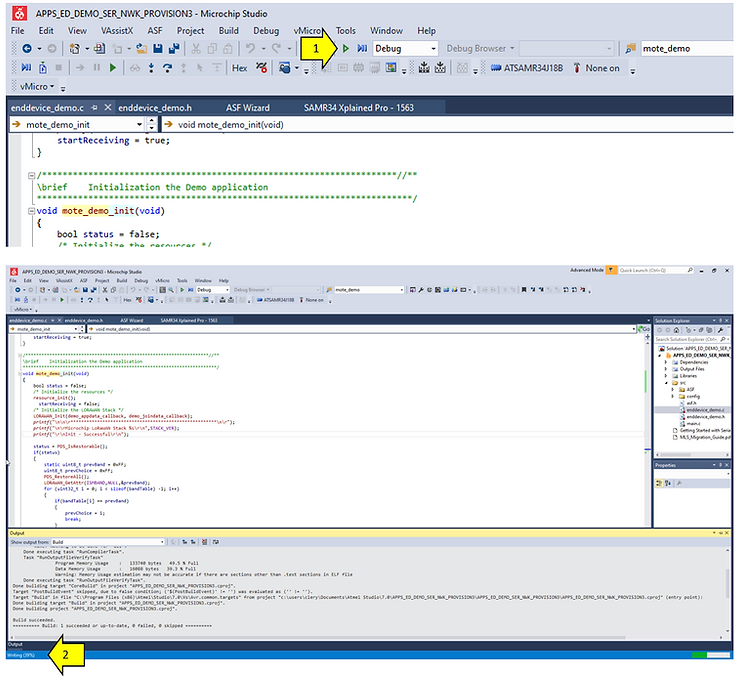Click Redo arrow in enlarged toolbar

(276, 48)
